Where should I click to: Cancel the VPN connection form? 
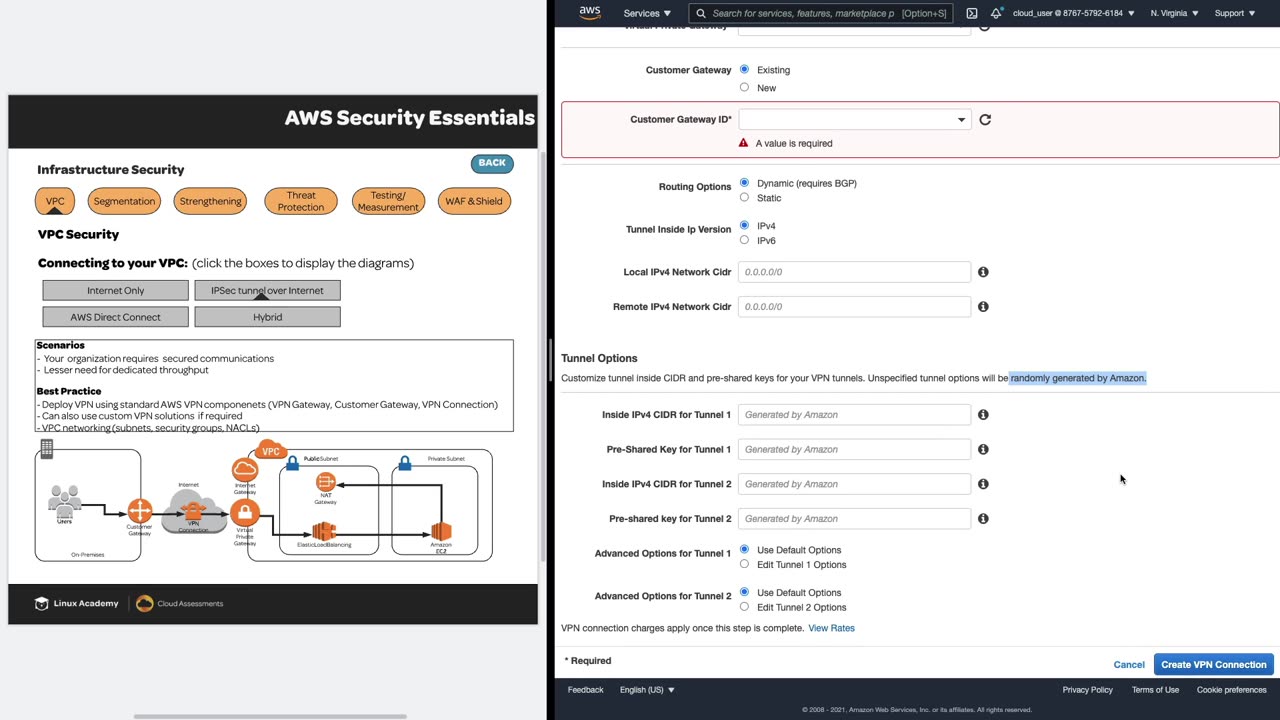(1129, 665)
